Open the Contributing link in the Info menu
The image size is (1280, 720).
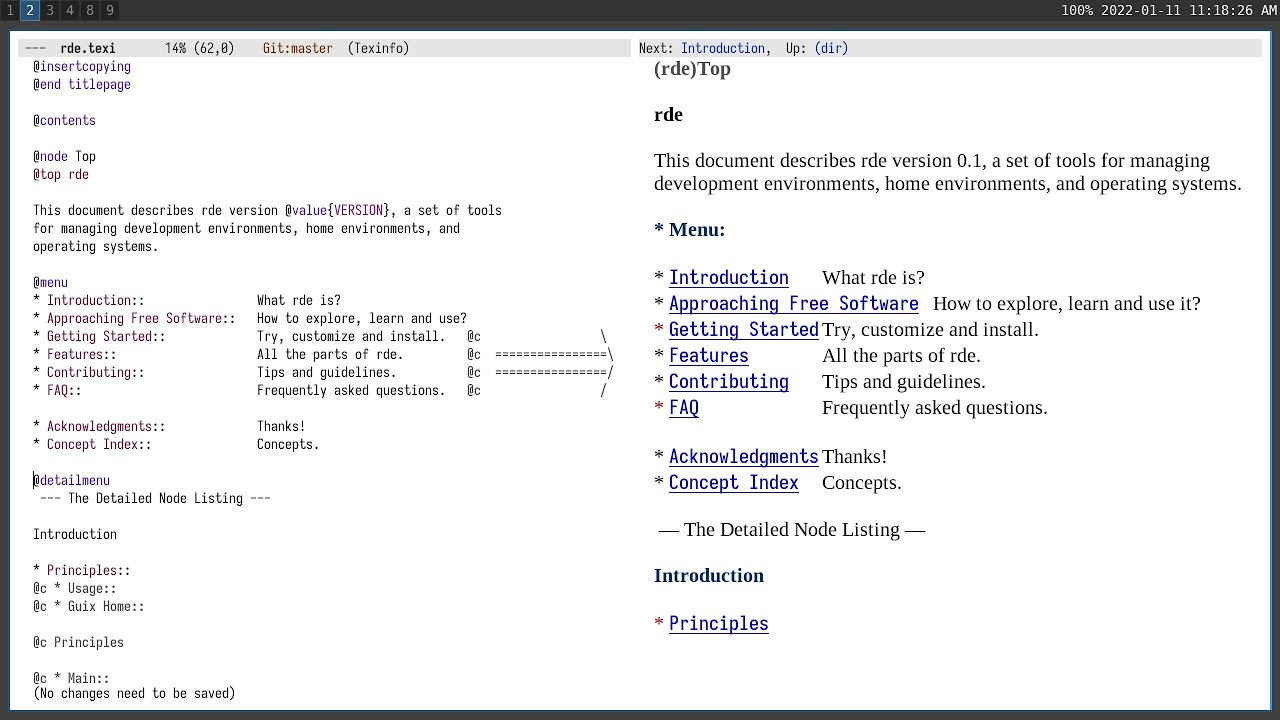(x=729, y=382)
